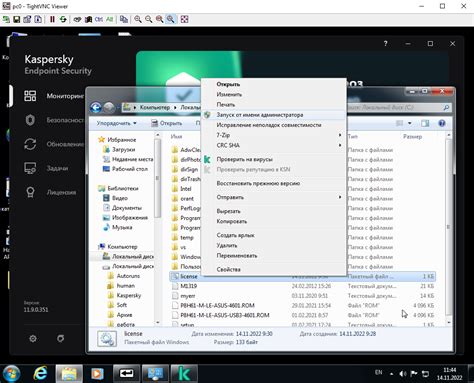This screenshot has width=474, height=383.
Task: Switch TightVNC to full screen icon
Action: point(184,19)
